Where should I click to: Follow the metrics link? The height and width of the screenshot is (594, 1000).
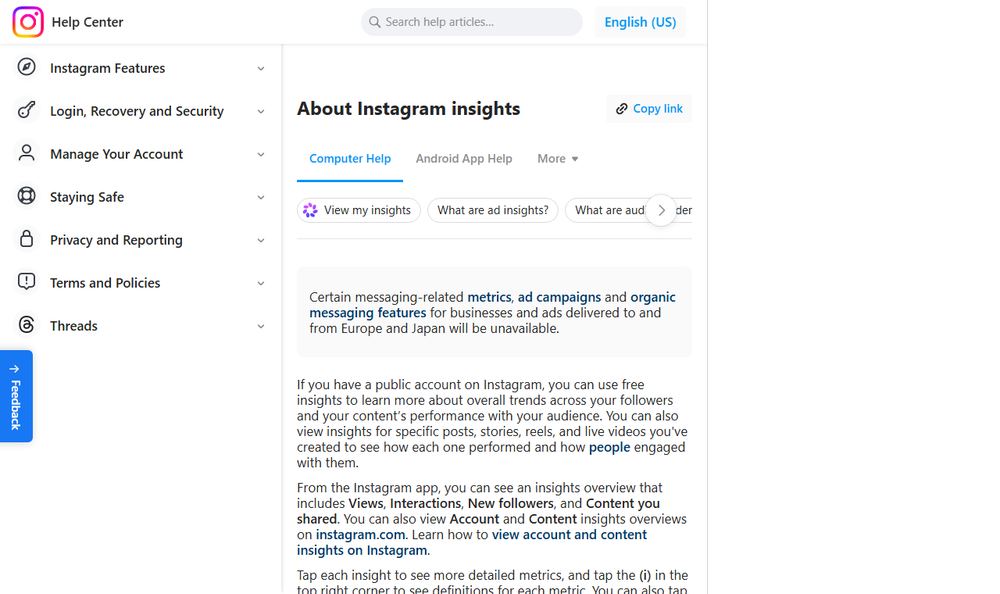click(x=489, y=297)
